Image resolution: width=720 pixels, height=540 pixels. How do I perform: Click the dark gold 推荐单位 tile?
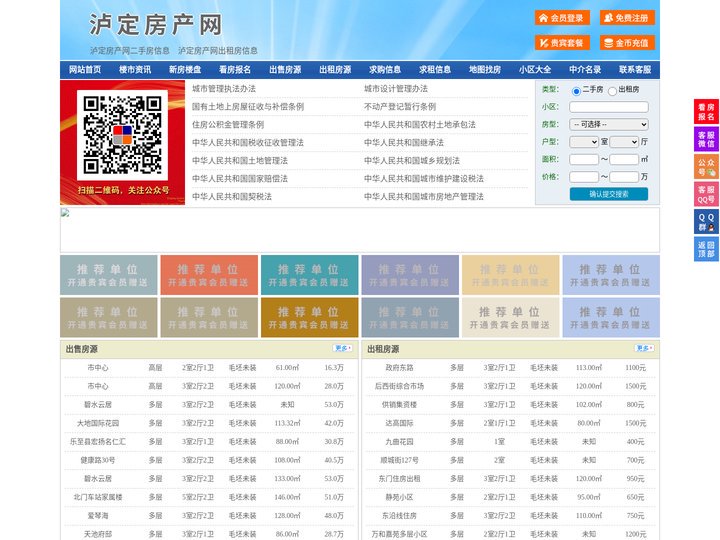click(309, 317)
